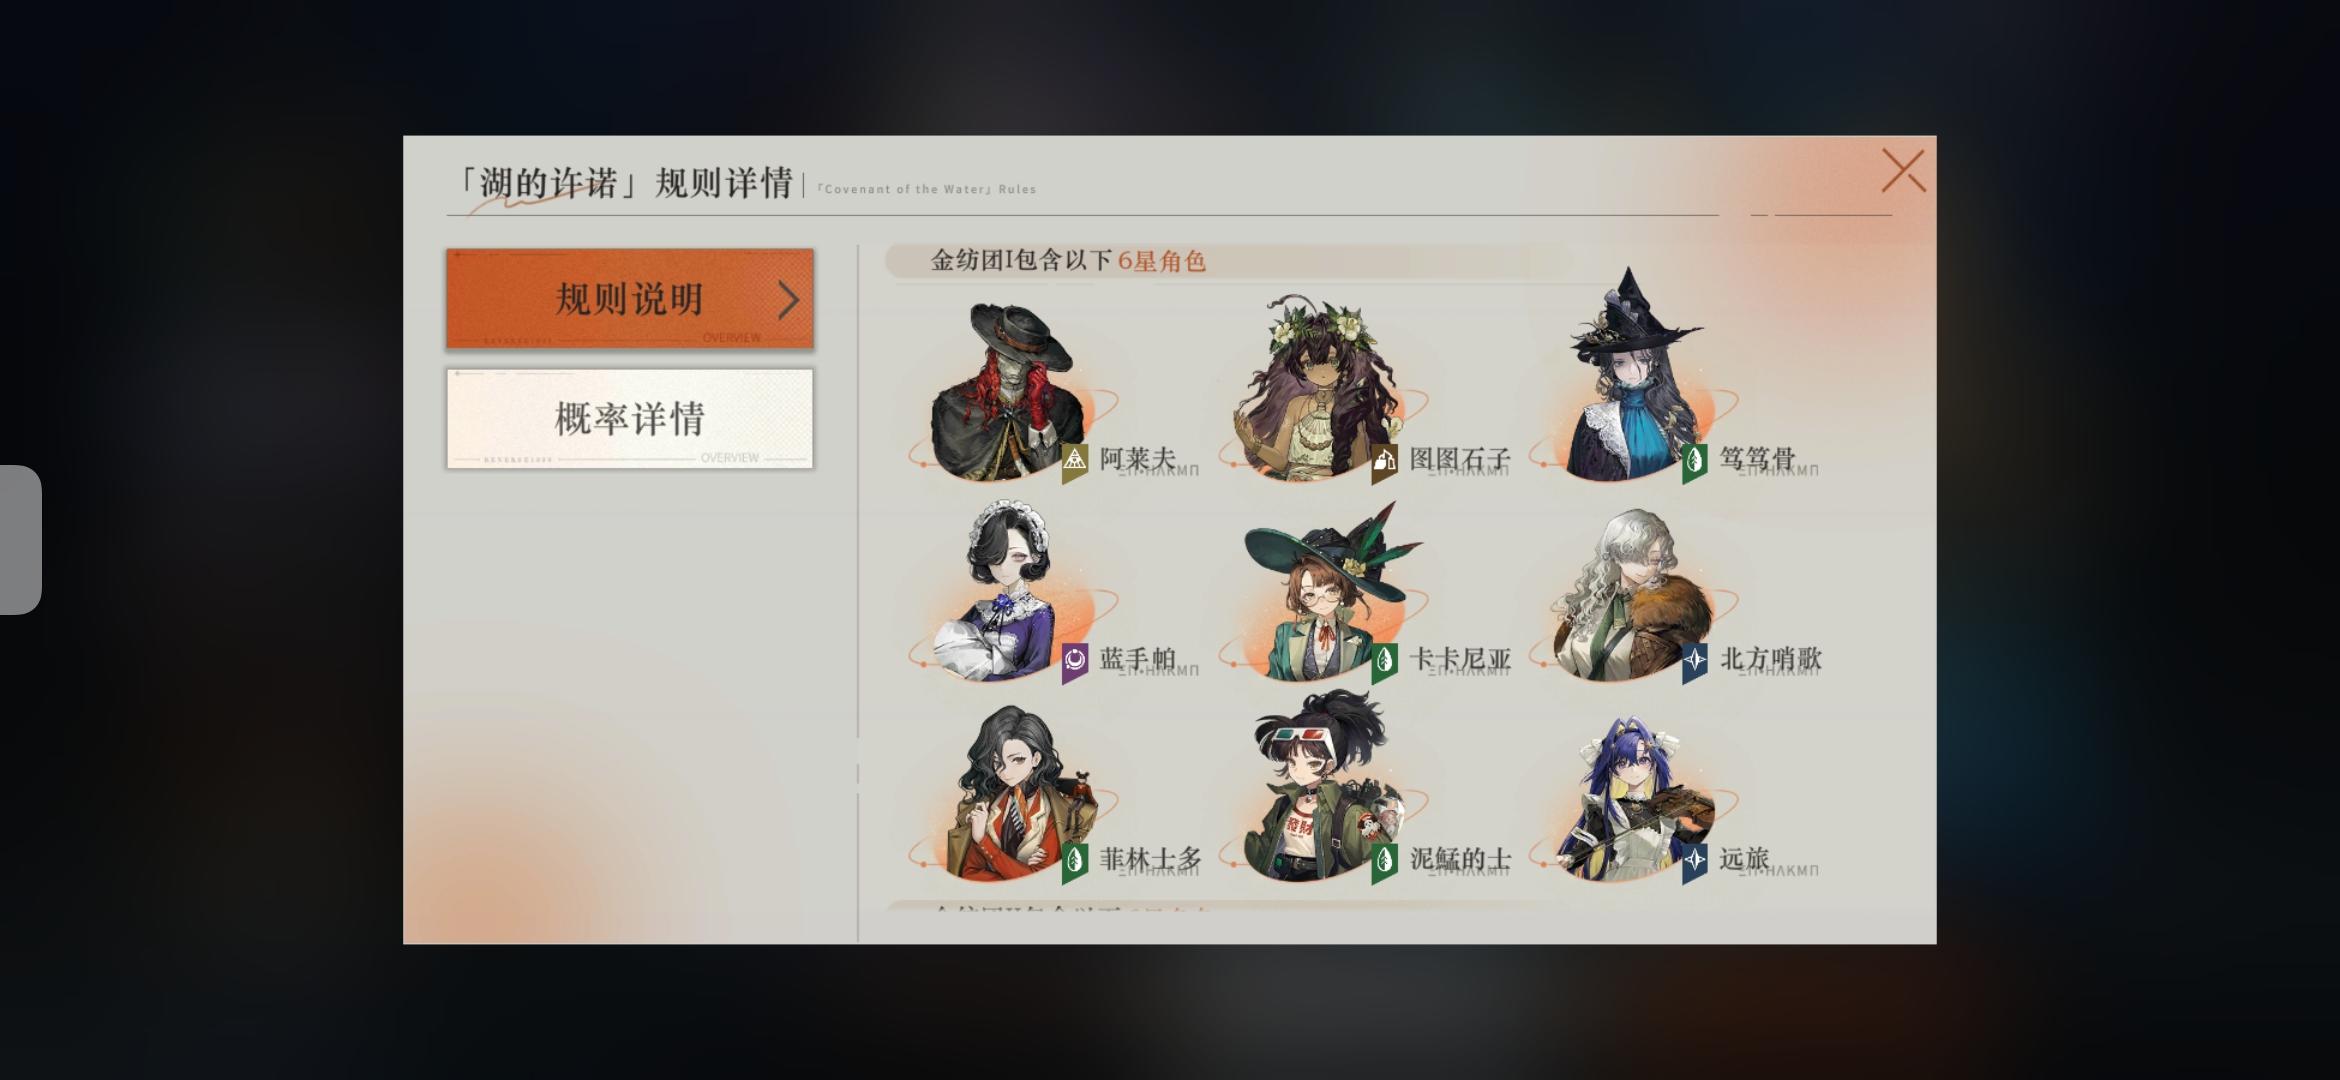
Task: Click the purple spirit icon beside 蓝手帕
Action: click(1074, 661)
